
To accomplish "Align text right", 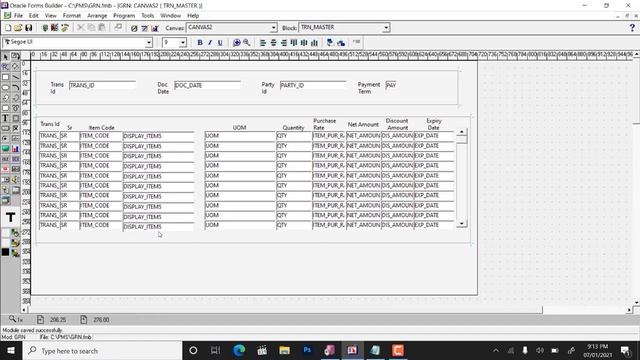I will click(x=283, y=42).
